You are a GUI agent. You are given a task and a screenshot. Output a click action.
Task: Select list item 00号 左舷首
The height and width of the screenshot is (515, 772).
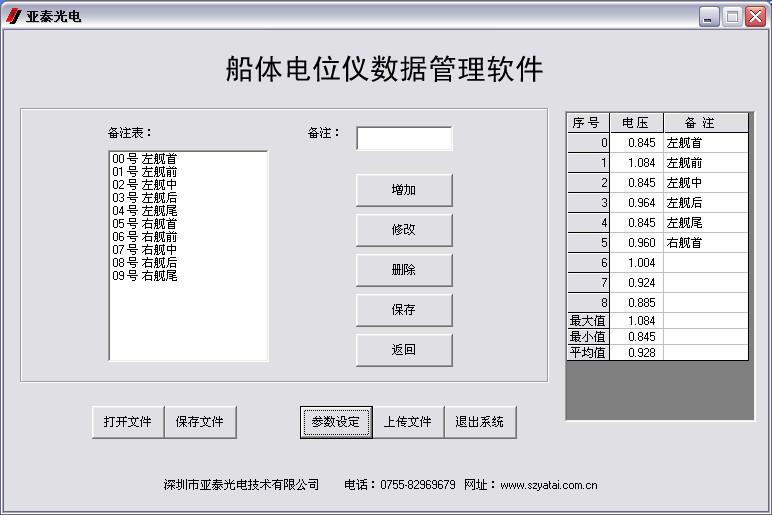145,159
